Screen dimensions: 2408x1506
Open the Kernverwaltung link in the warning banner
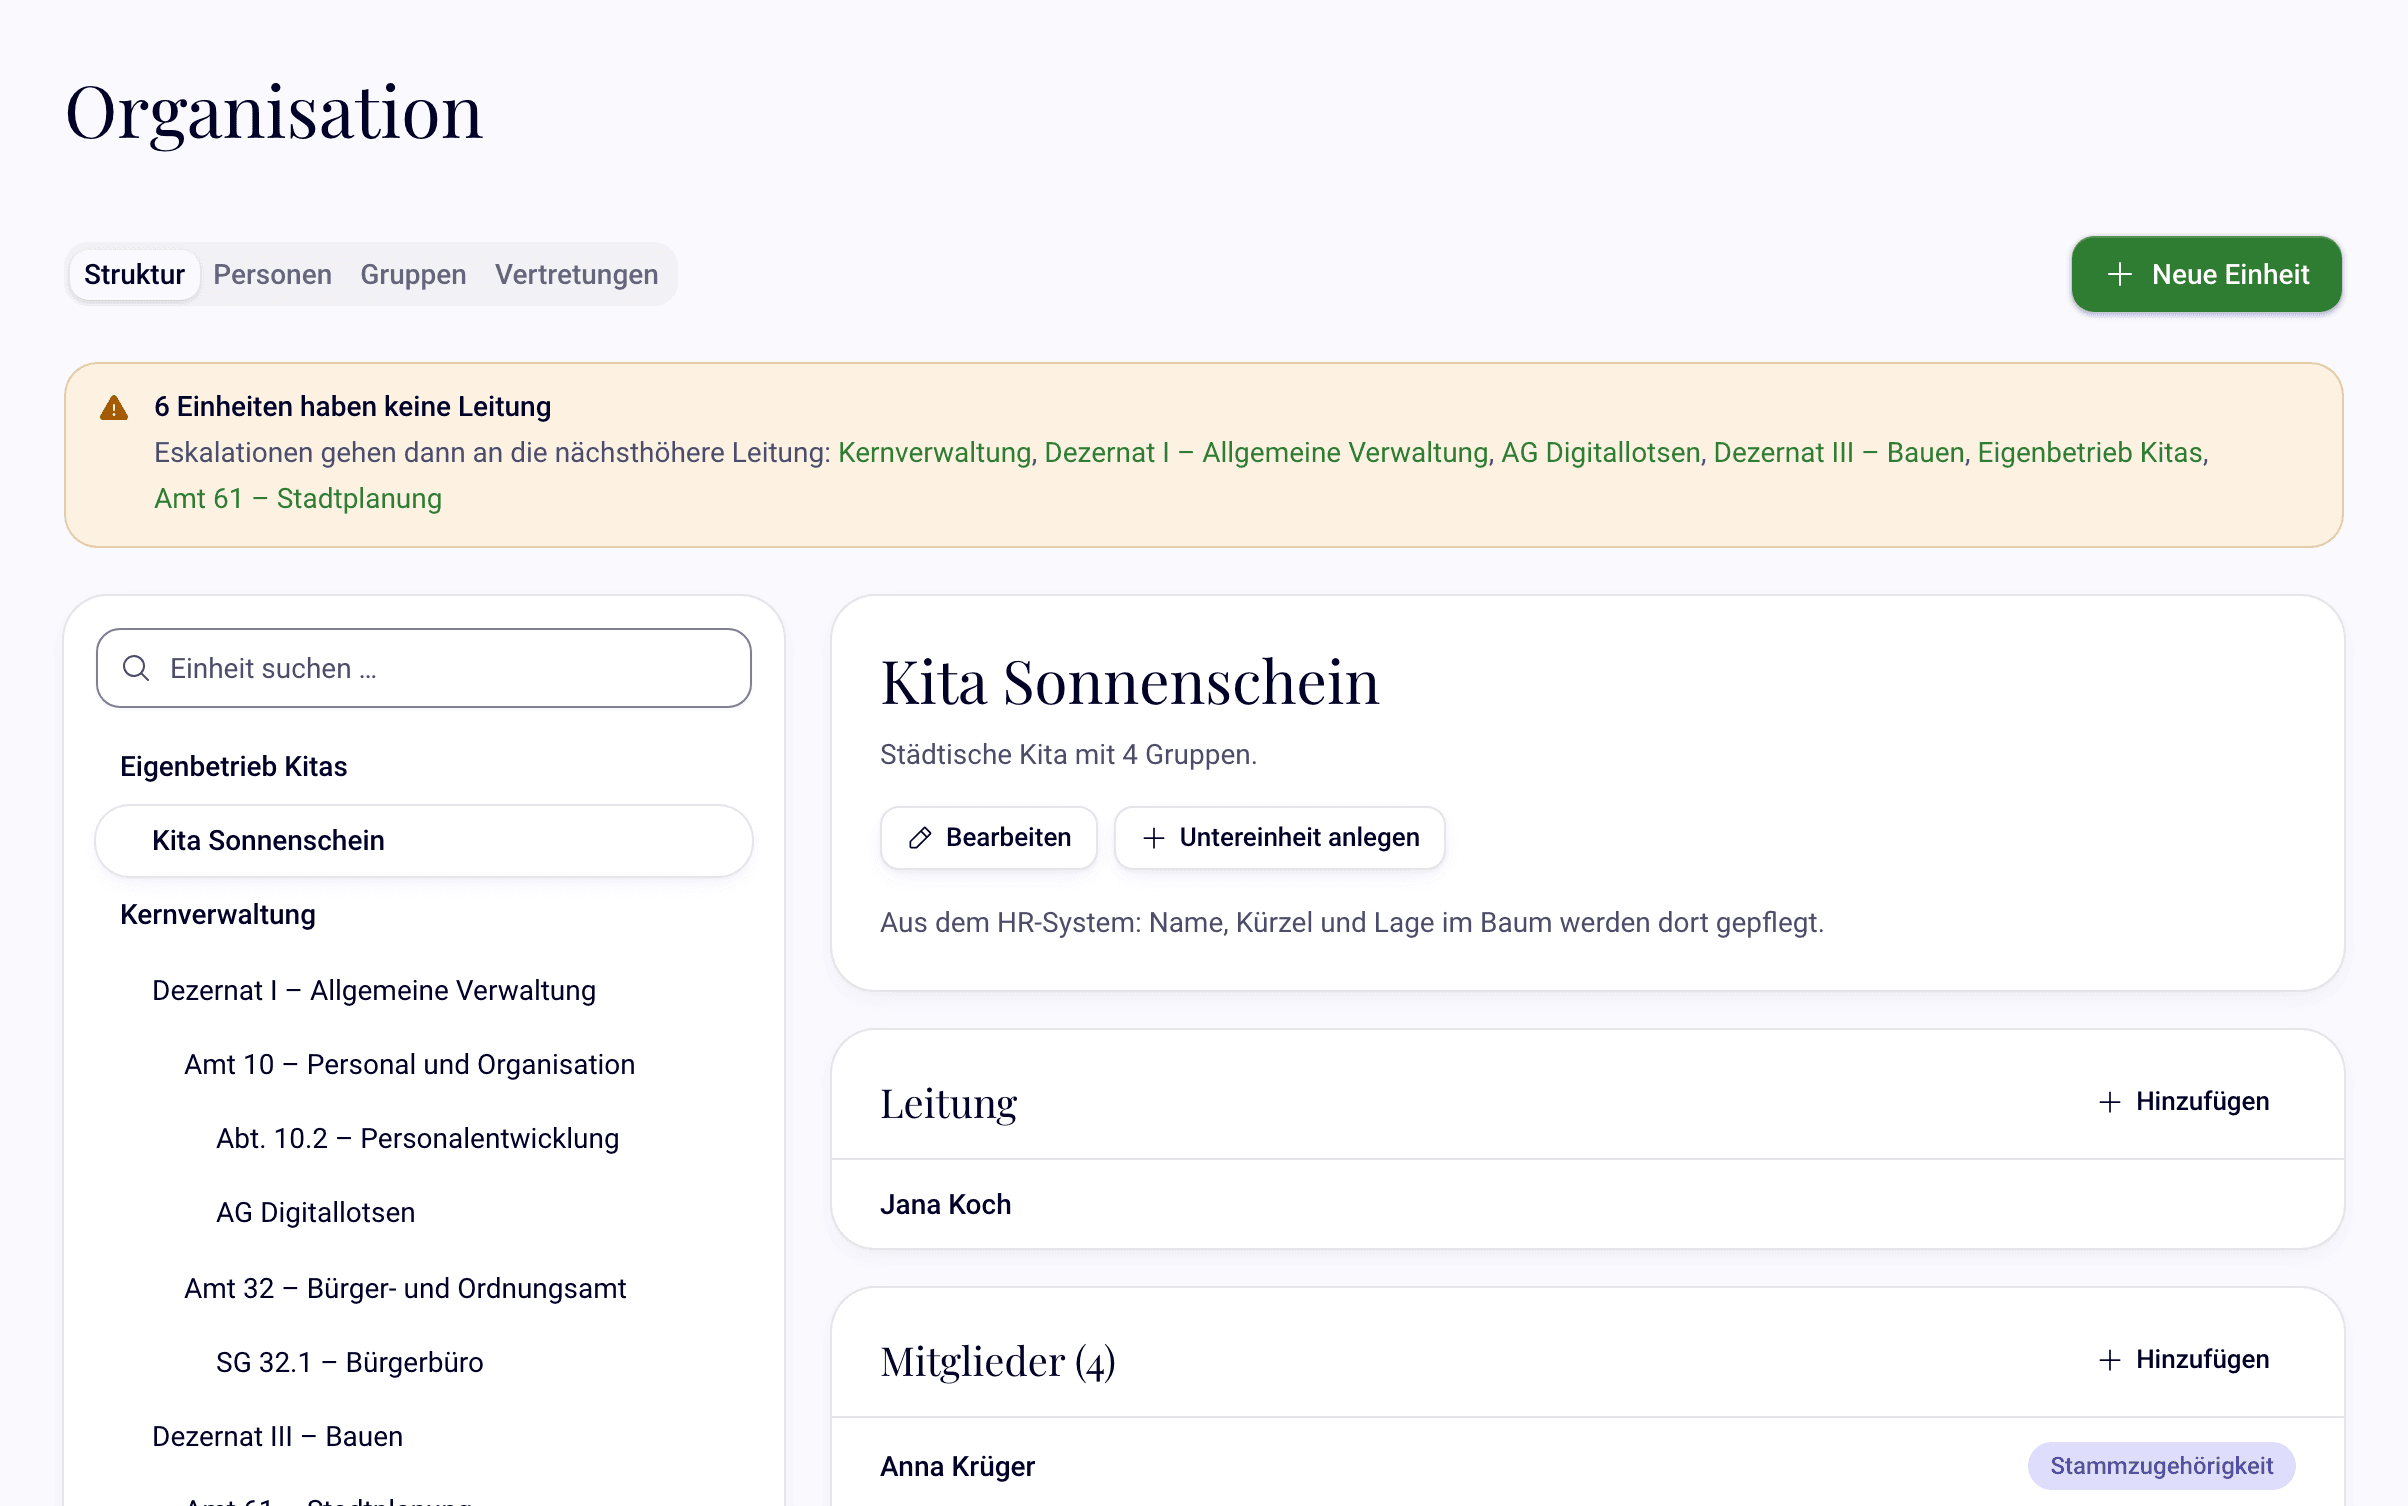(934, 453)
